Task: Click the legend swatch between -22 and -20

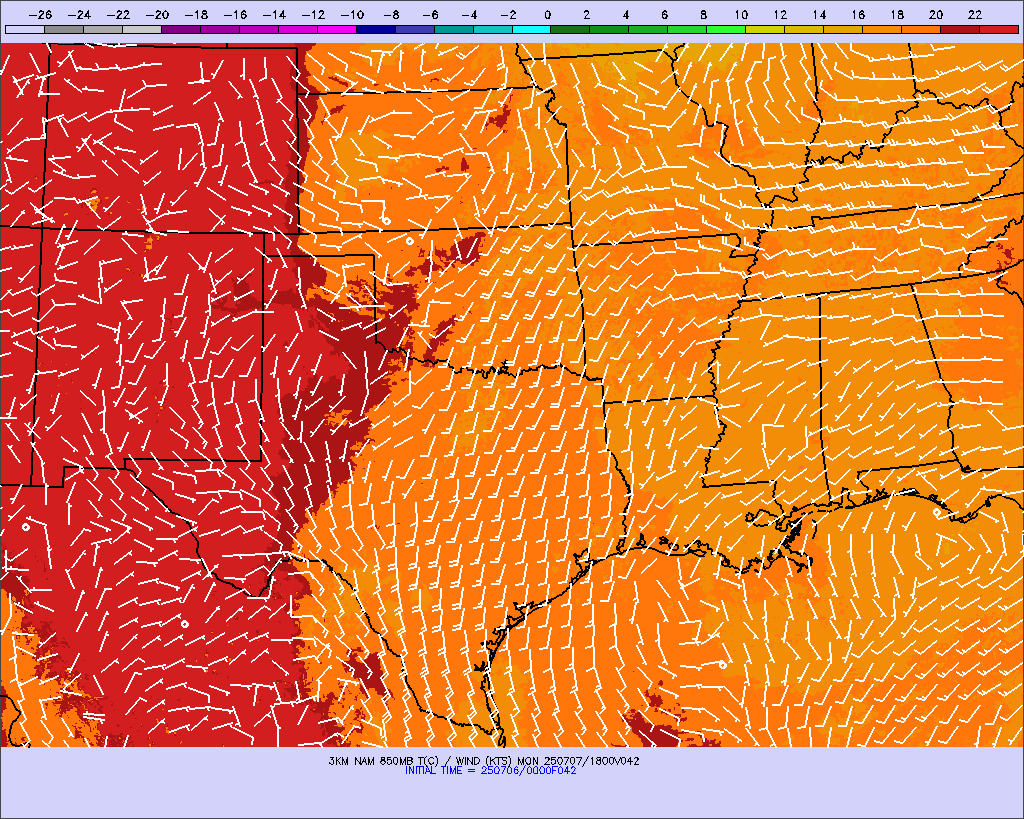Action: [x=142, y=29]
